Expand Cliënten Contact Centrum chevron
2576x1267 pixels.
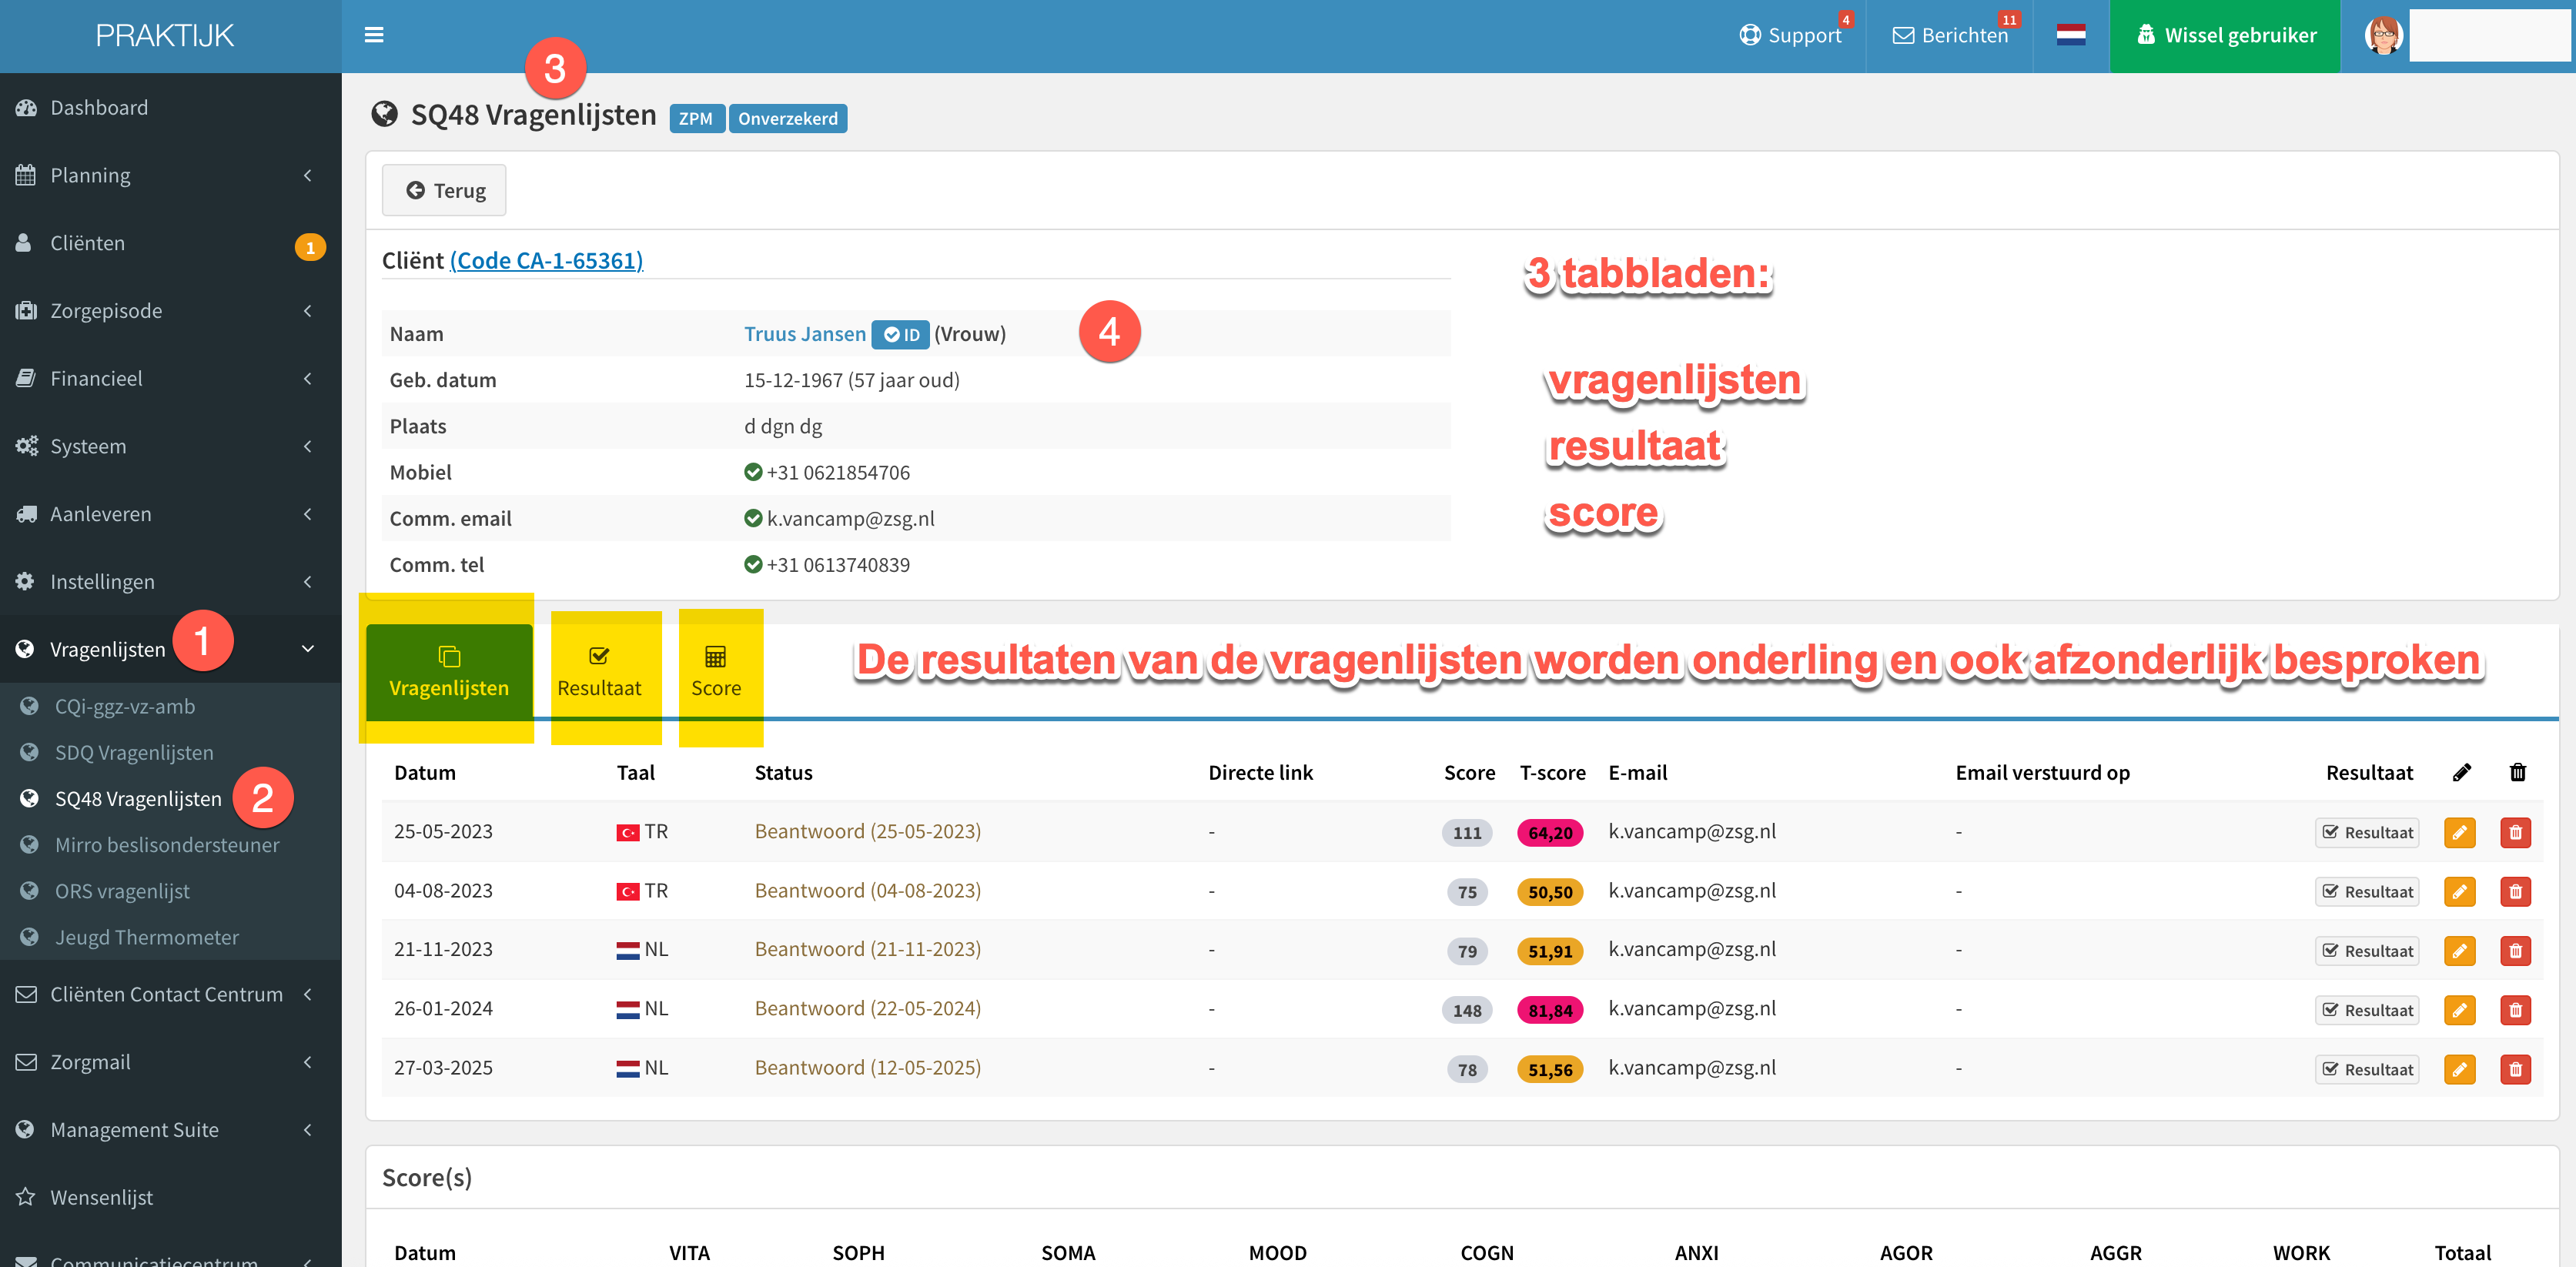click(x=308, y=994)
